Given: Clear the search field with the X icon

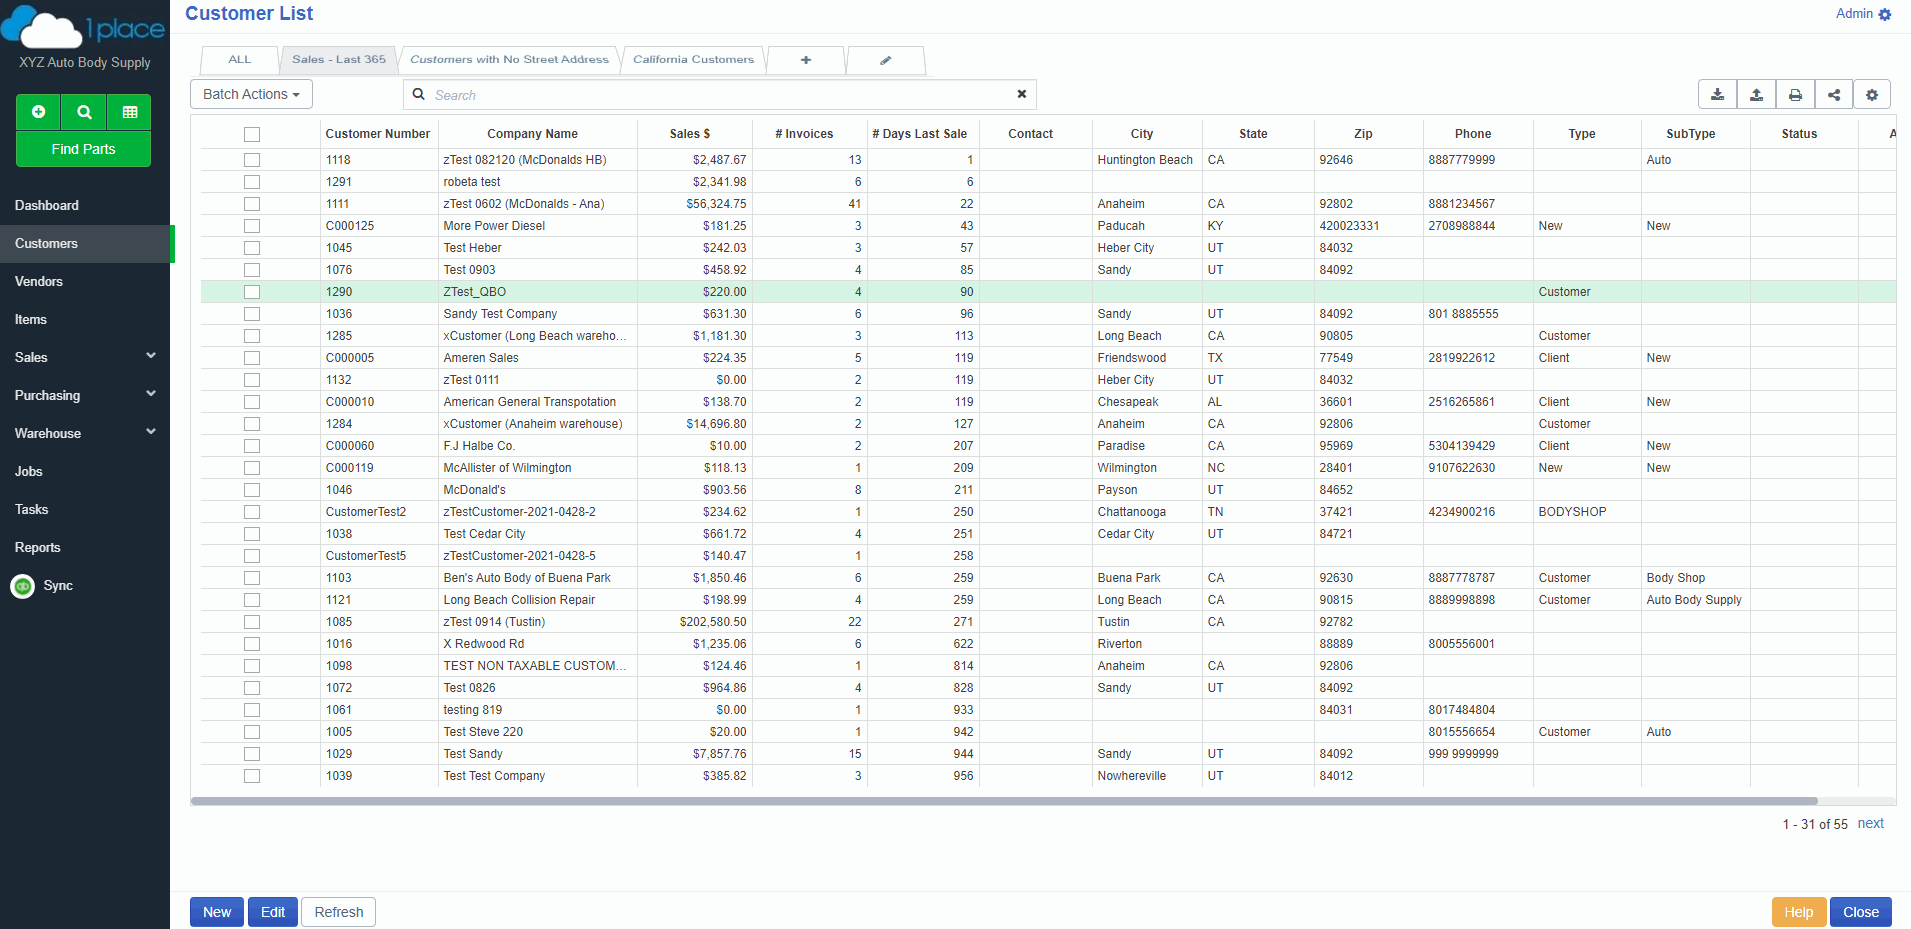Looking at the screenshot, I should pyautogui.click(x=1021, y=94).
